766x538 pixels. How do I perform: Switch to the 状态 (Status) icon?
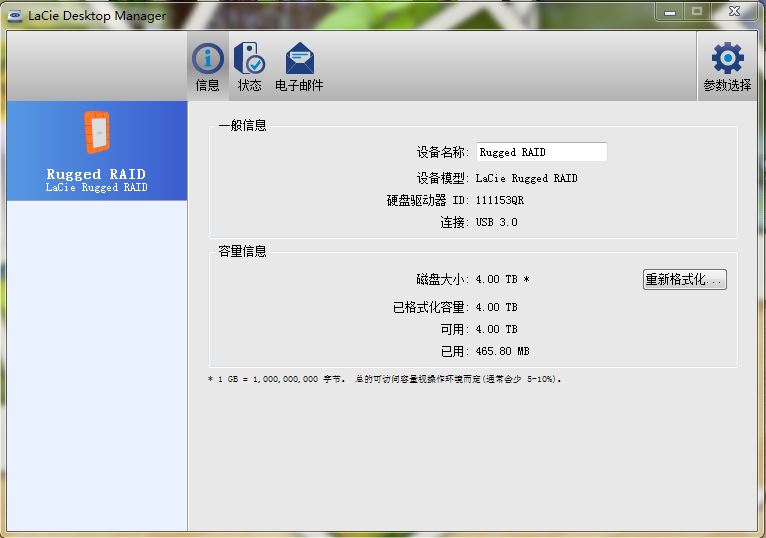pyautogui.click(x=249, y=60)
